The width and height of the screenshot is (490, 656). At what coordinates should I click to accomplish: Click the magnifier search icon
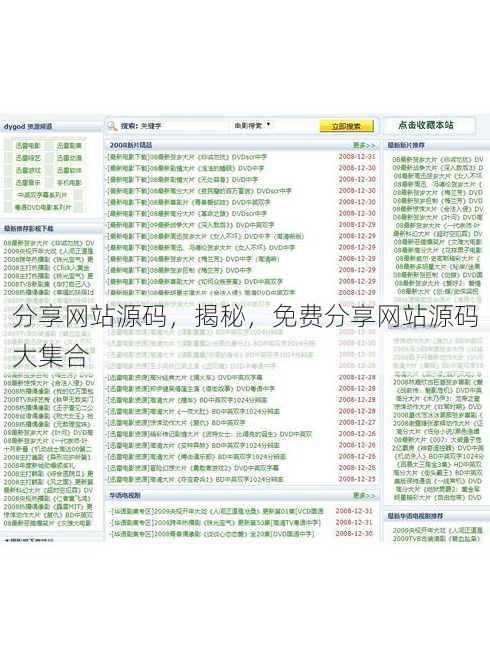[x=112, y=126]
